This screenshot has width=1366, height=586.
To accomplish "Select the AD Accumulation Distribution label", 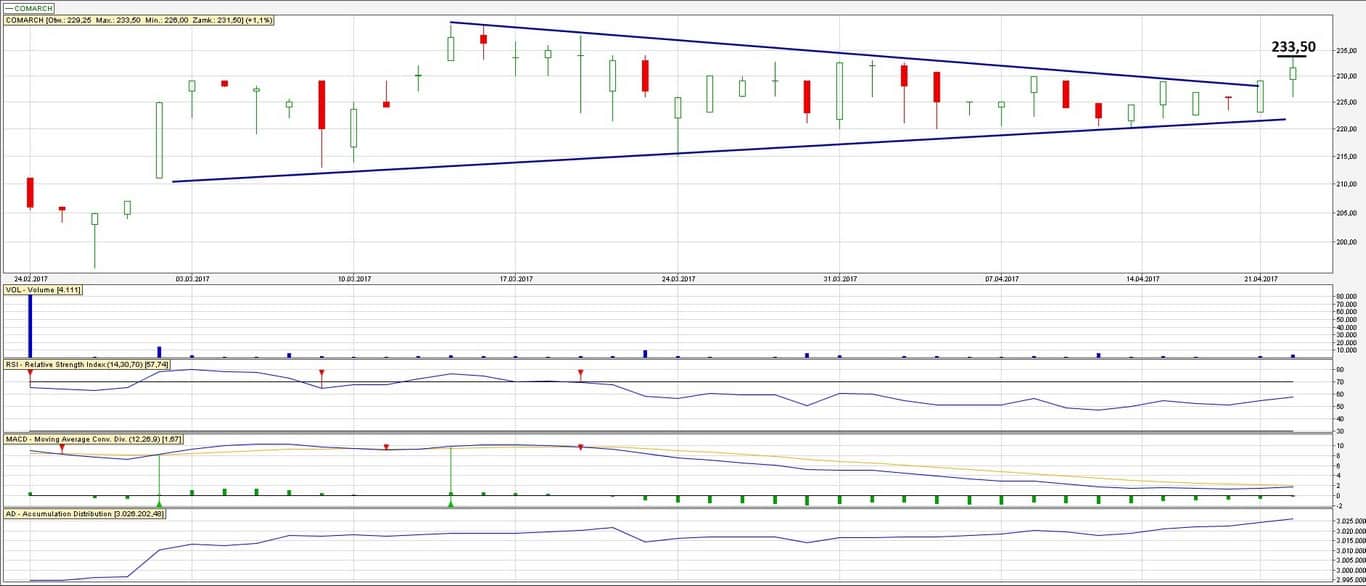I will [84, 513].
